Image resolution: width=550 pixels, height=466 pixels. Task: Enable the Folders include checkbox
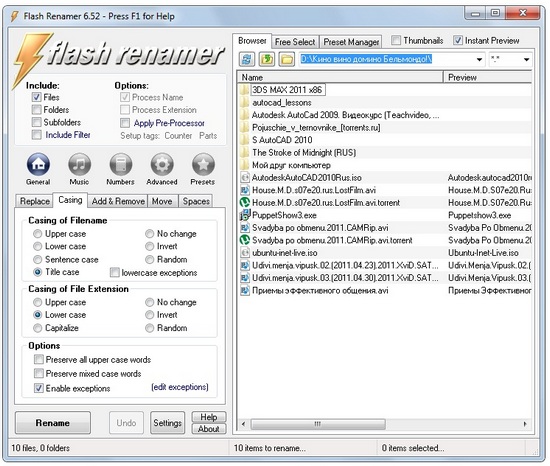coord(36,110)
